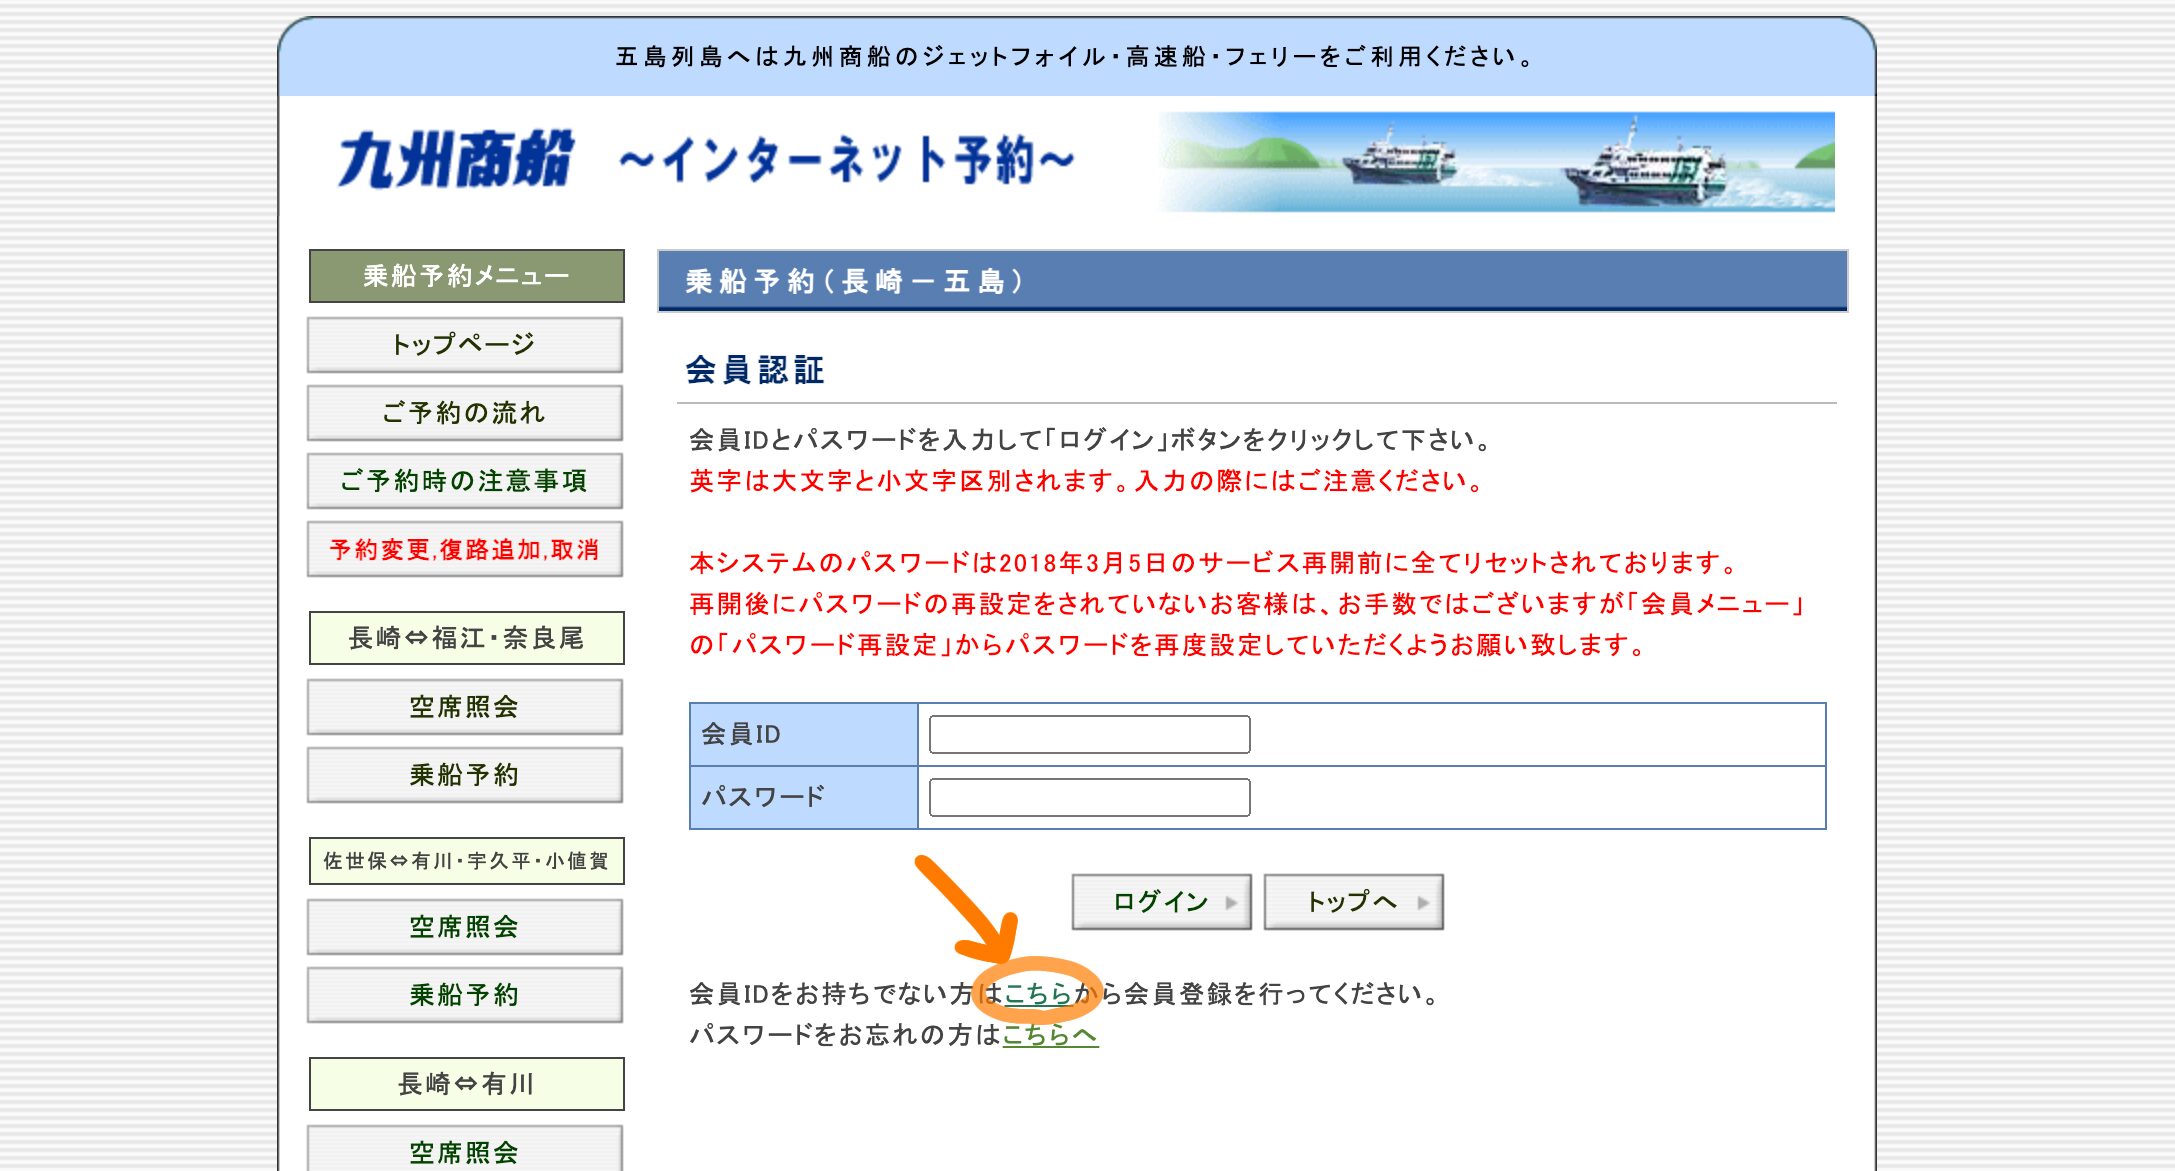Focus the パスワード input field
This screenshot has height=1171, width=2175.
[1089, 797]
